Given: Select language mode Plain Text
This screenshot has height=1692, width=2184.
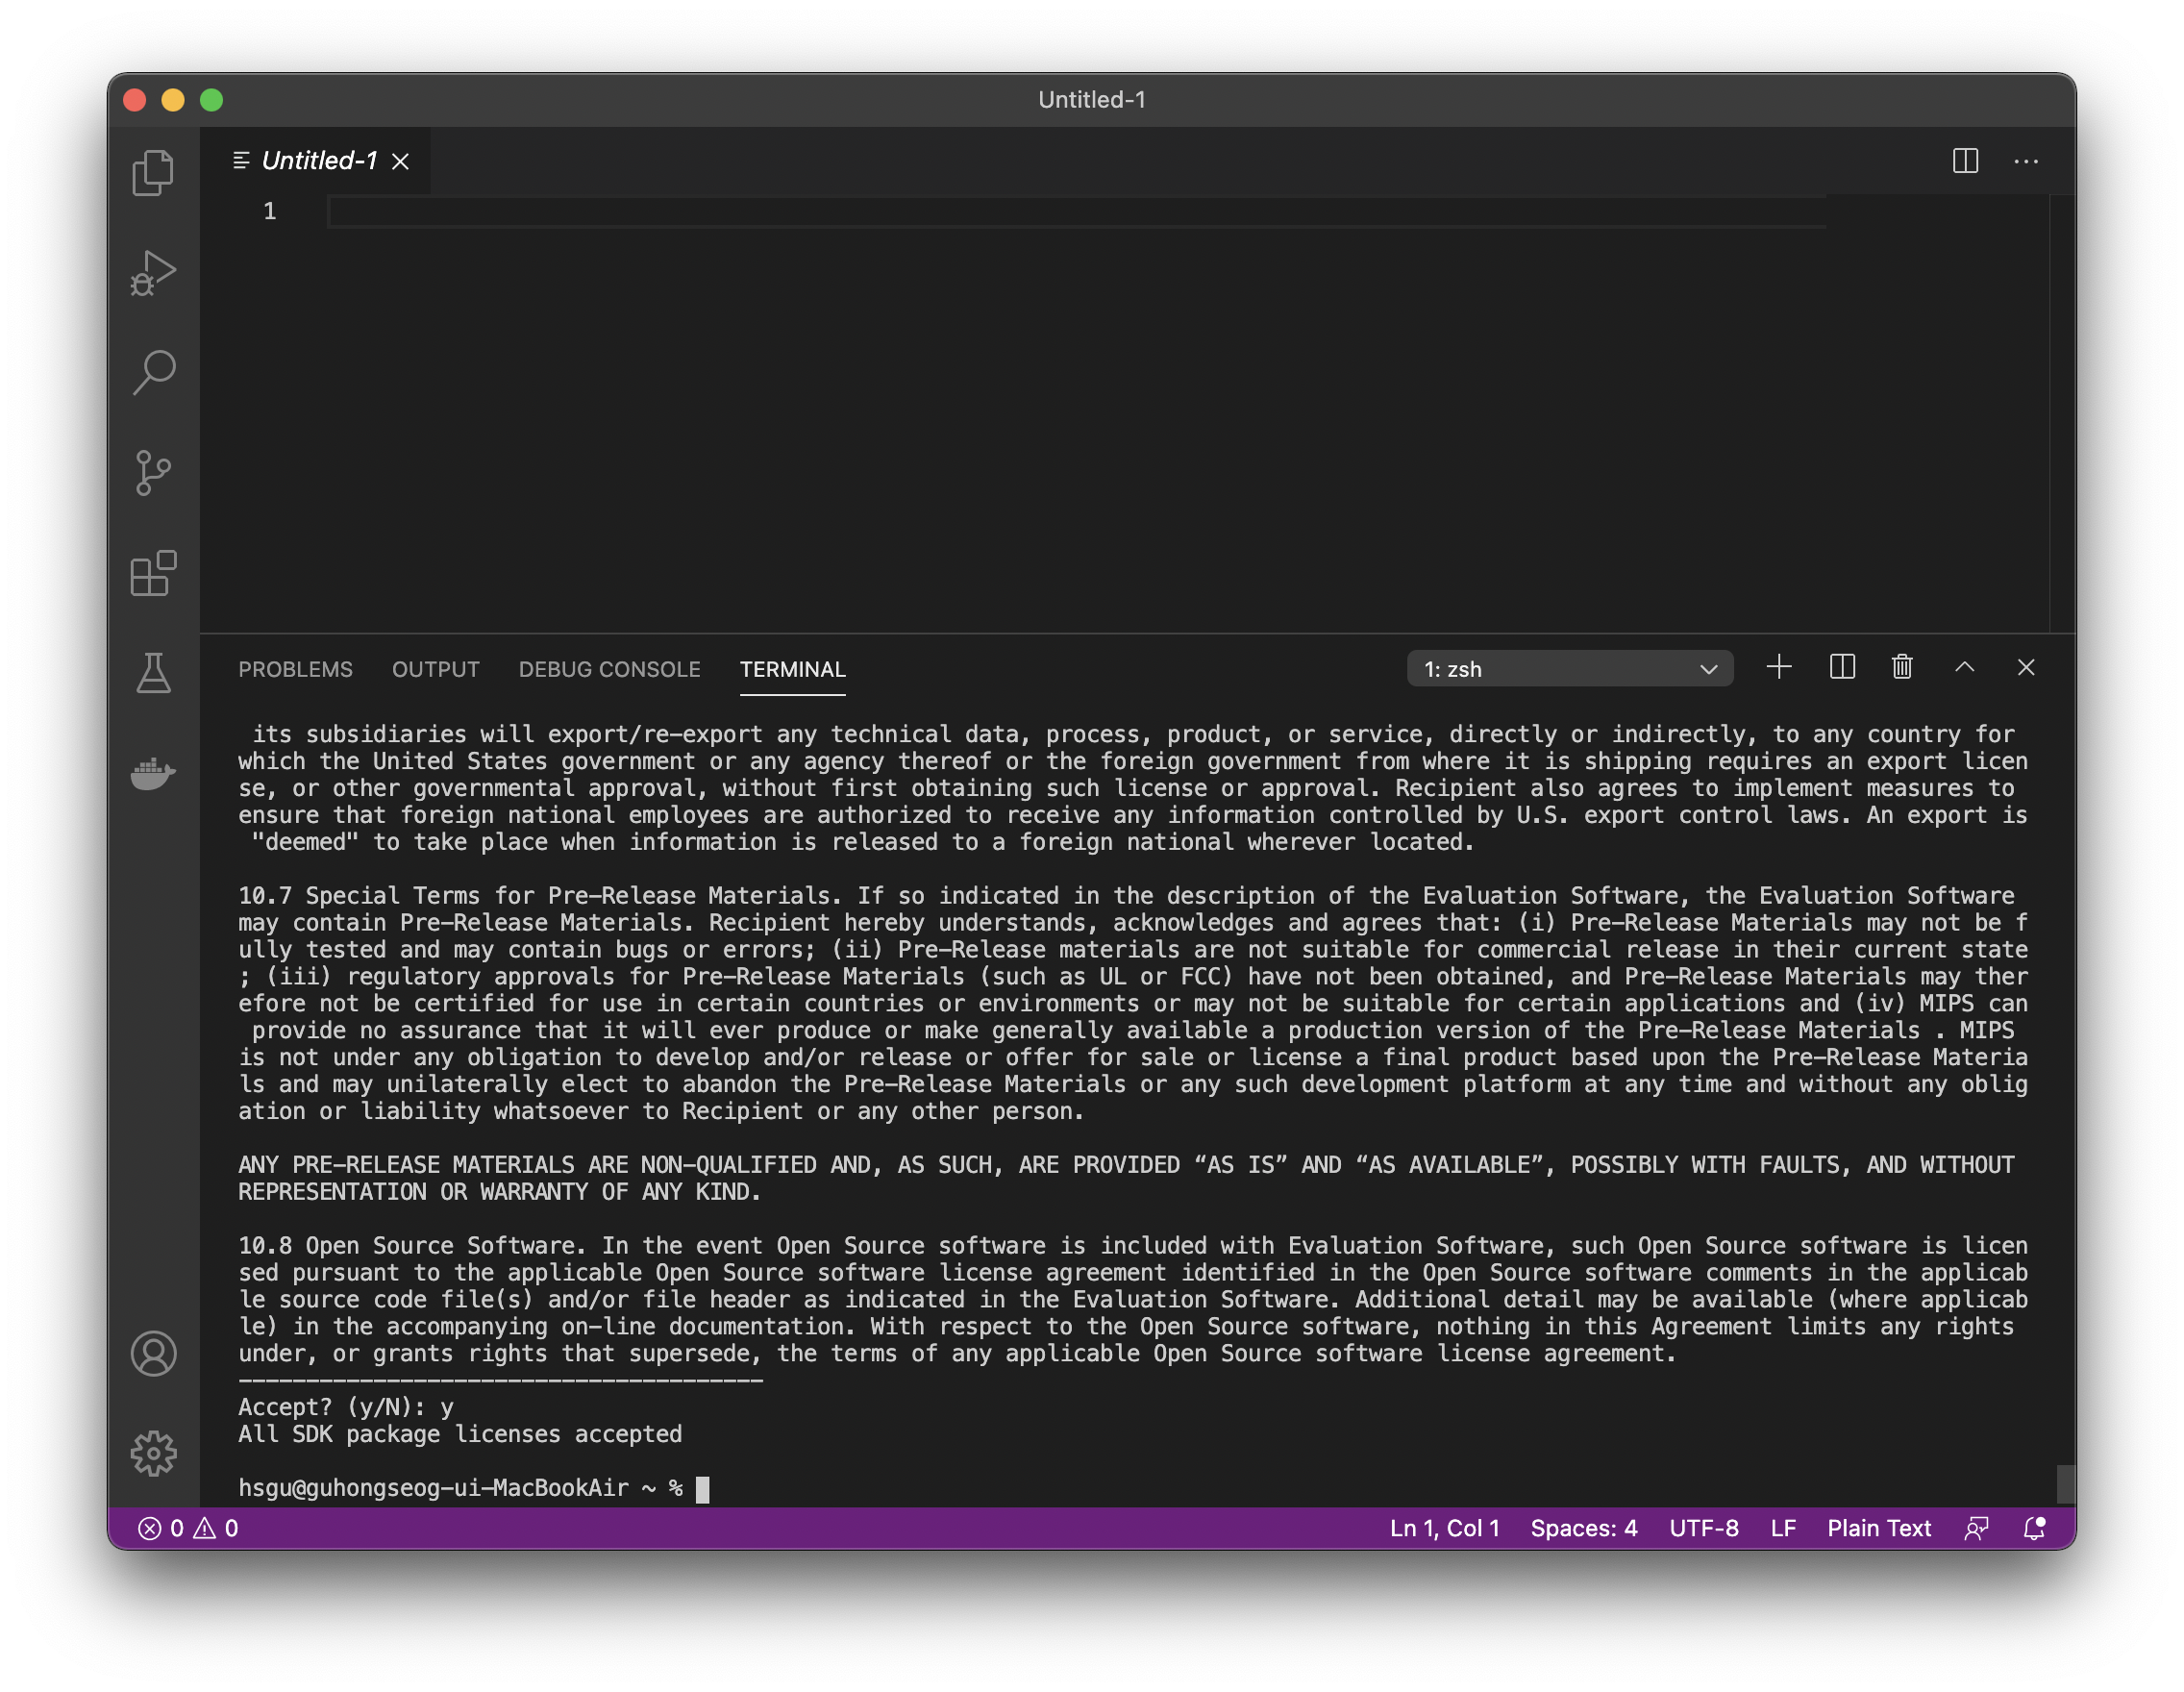Looking at the screenshot, I should (1878, 1528).
